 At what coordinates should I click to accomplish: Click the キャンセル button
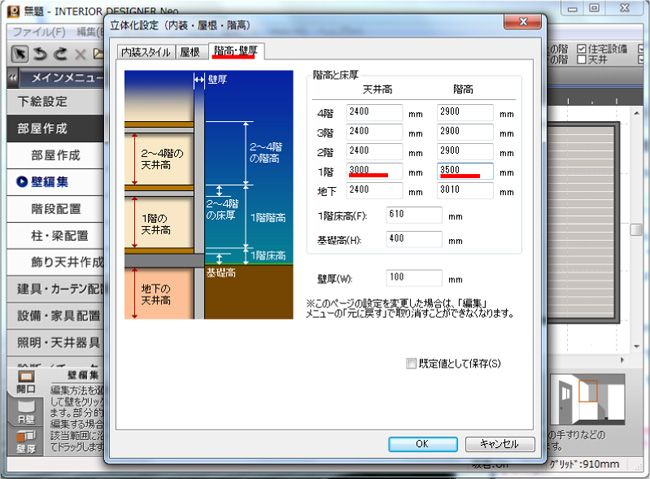(499, 443)
